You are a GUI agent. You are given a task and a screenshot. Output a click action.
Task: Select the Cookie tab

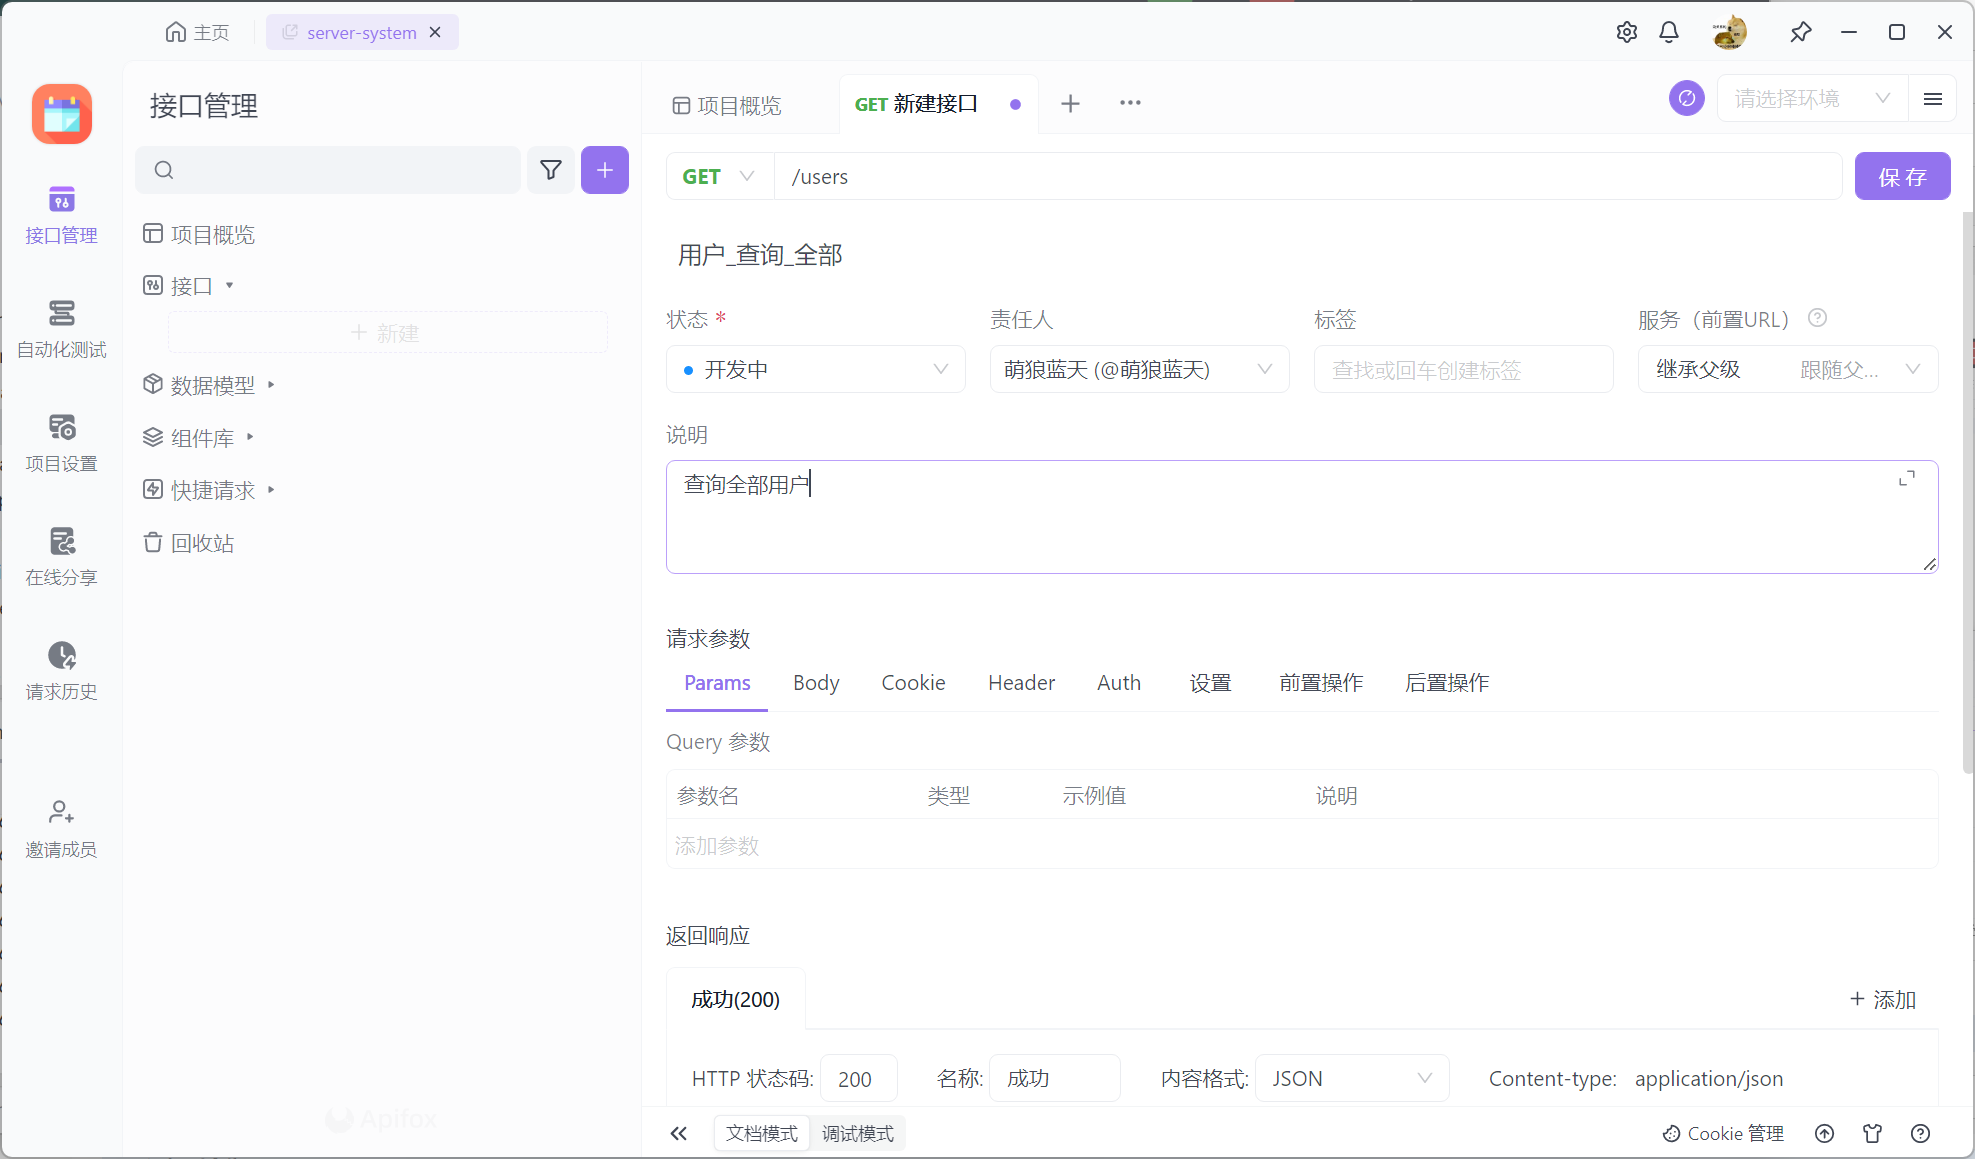pyautogui.click(x=913, y=683)
